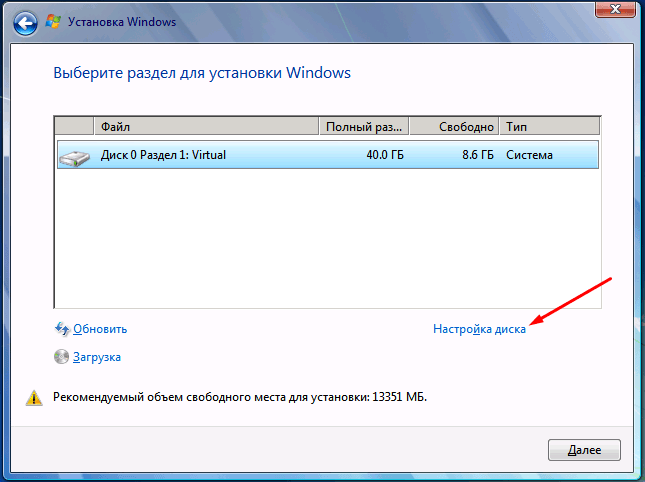Click the hard drive icon for Disk 0
Viewport: 645px width, 482px height.
[x=74, y=158]
